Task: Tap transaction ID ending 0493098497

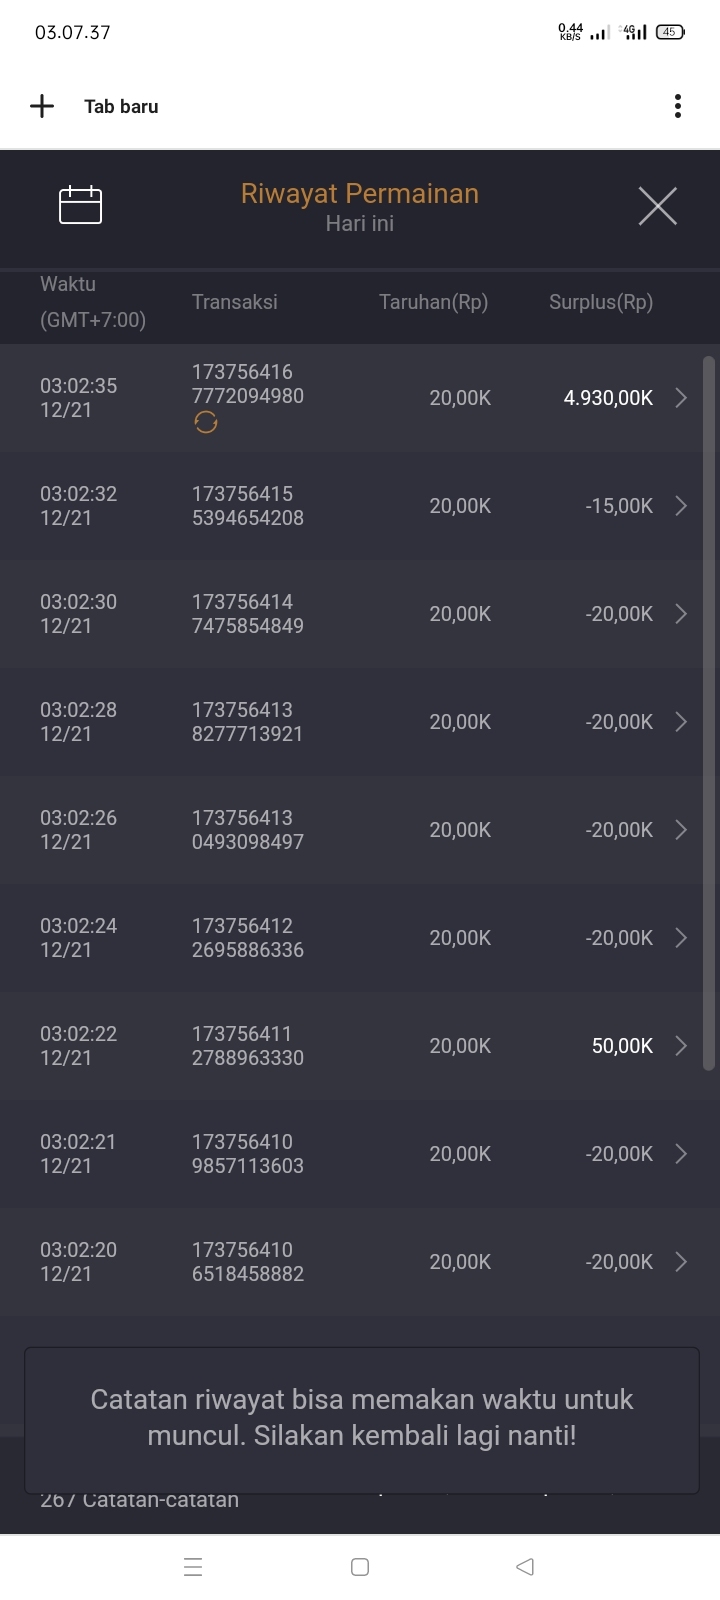Action: pos(248,830)
